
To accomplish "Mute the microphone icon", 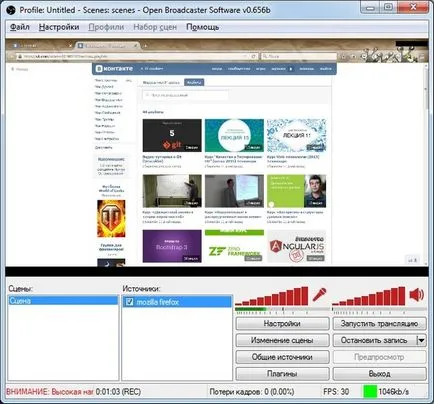I will 319,295.
